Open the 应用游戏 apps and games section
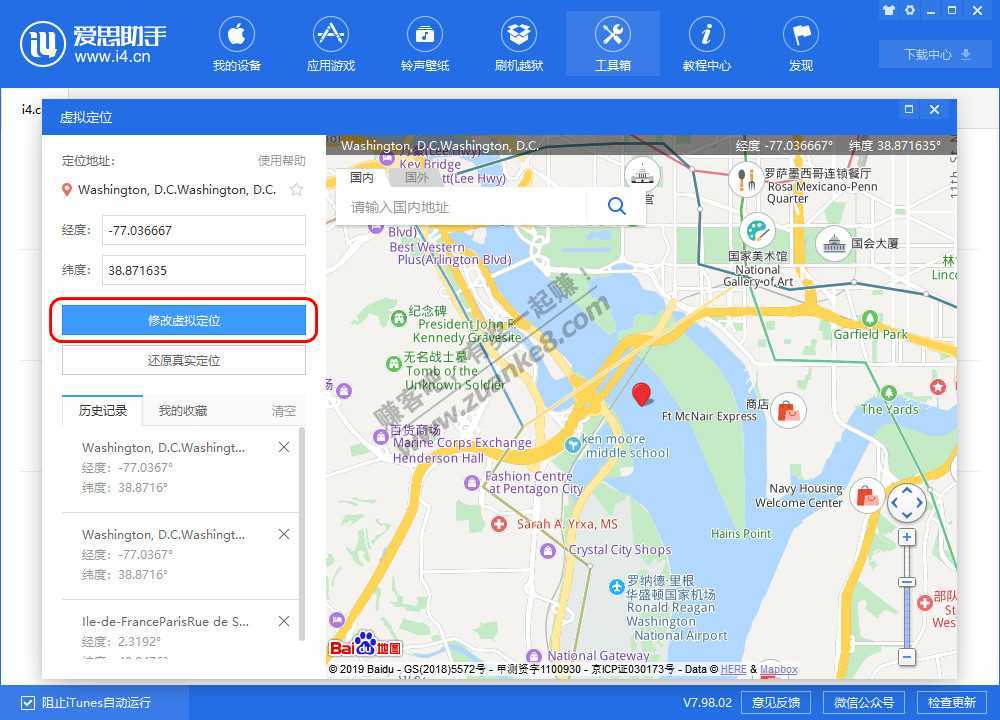 tap(331, 45)
